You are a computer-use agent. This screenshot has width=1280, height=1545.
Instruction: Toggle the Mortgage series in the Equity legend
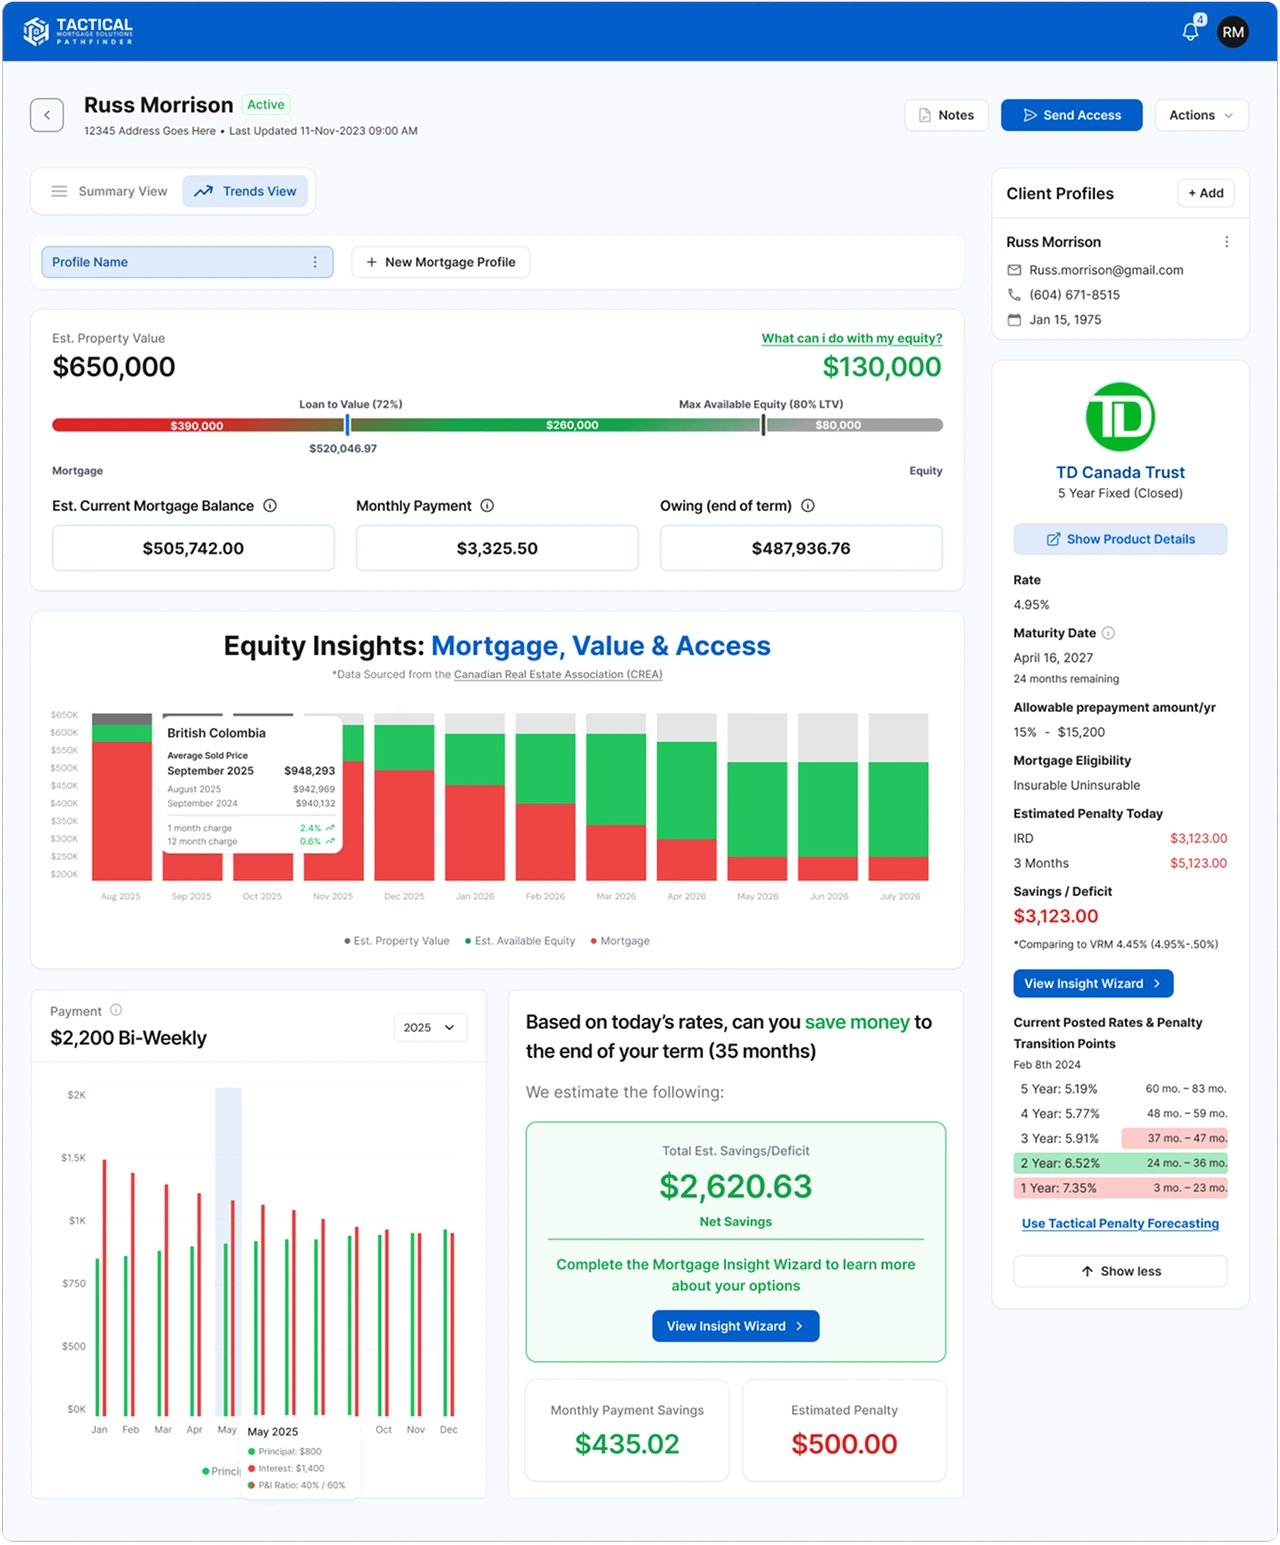[621, 941]
